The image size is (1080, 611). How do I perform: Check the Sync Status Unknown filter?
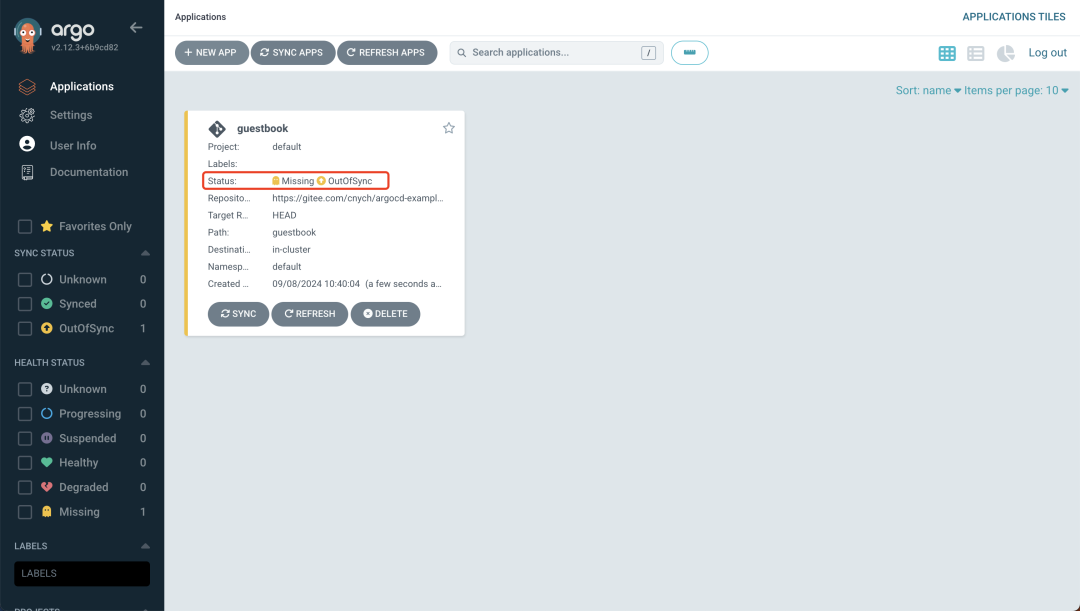[x=25, y=279]
